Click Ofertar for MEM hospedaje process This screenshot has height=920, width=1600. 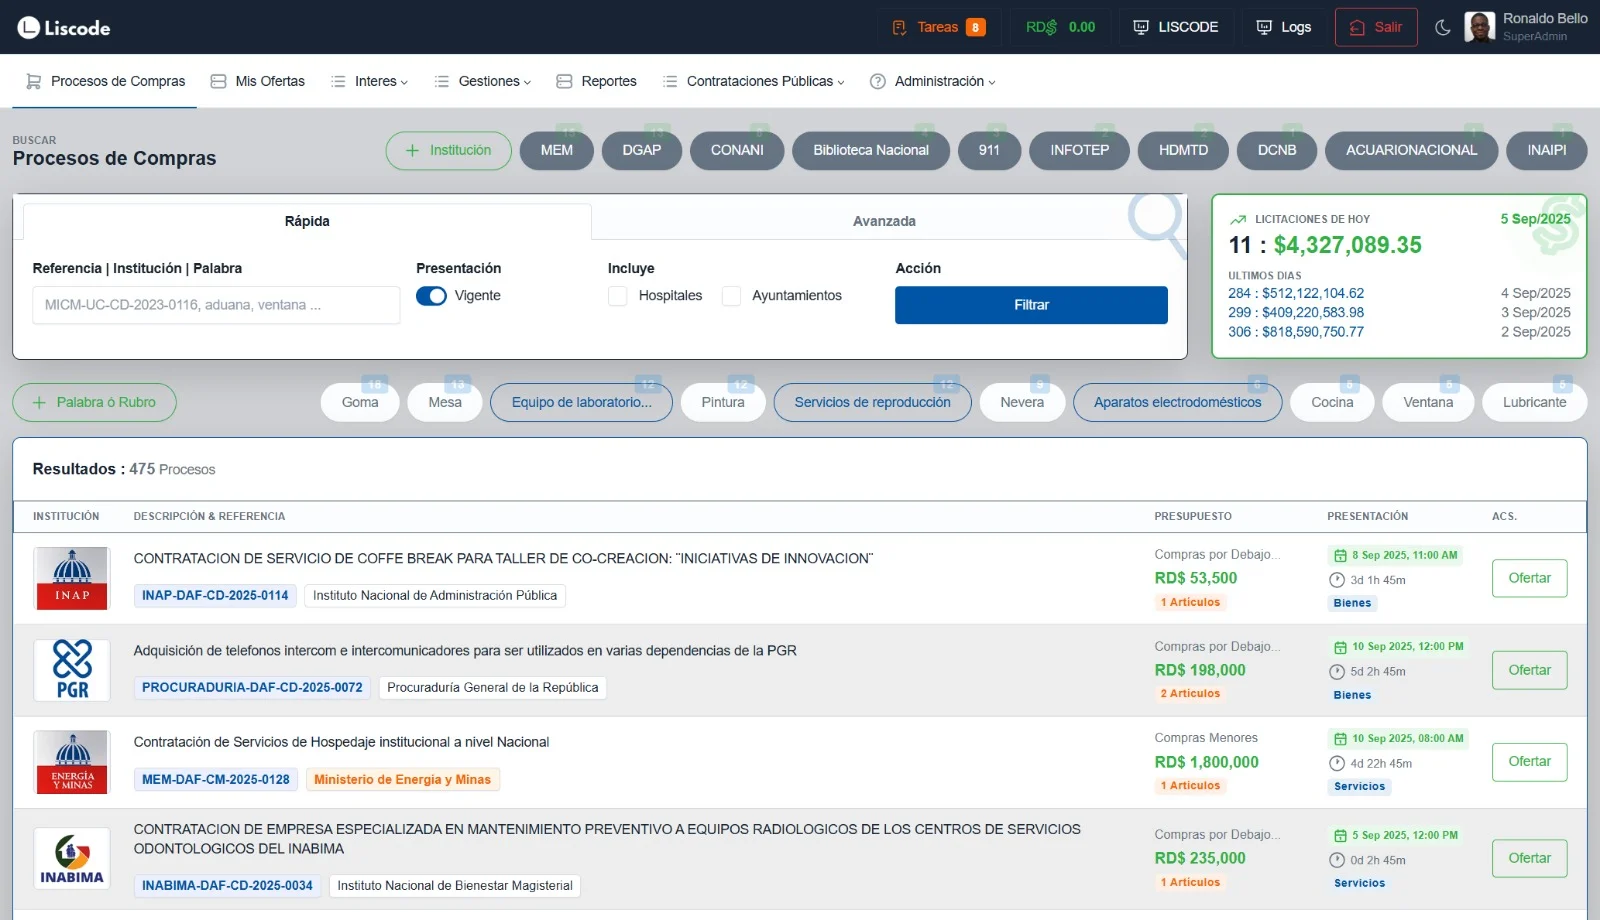tap(1529, 762)
